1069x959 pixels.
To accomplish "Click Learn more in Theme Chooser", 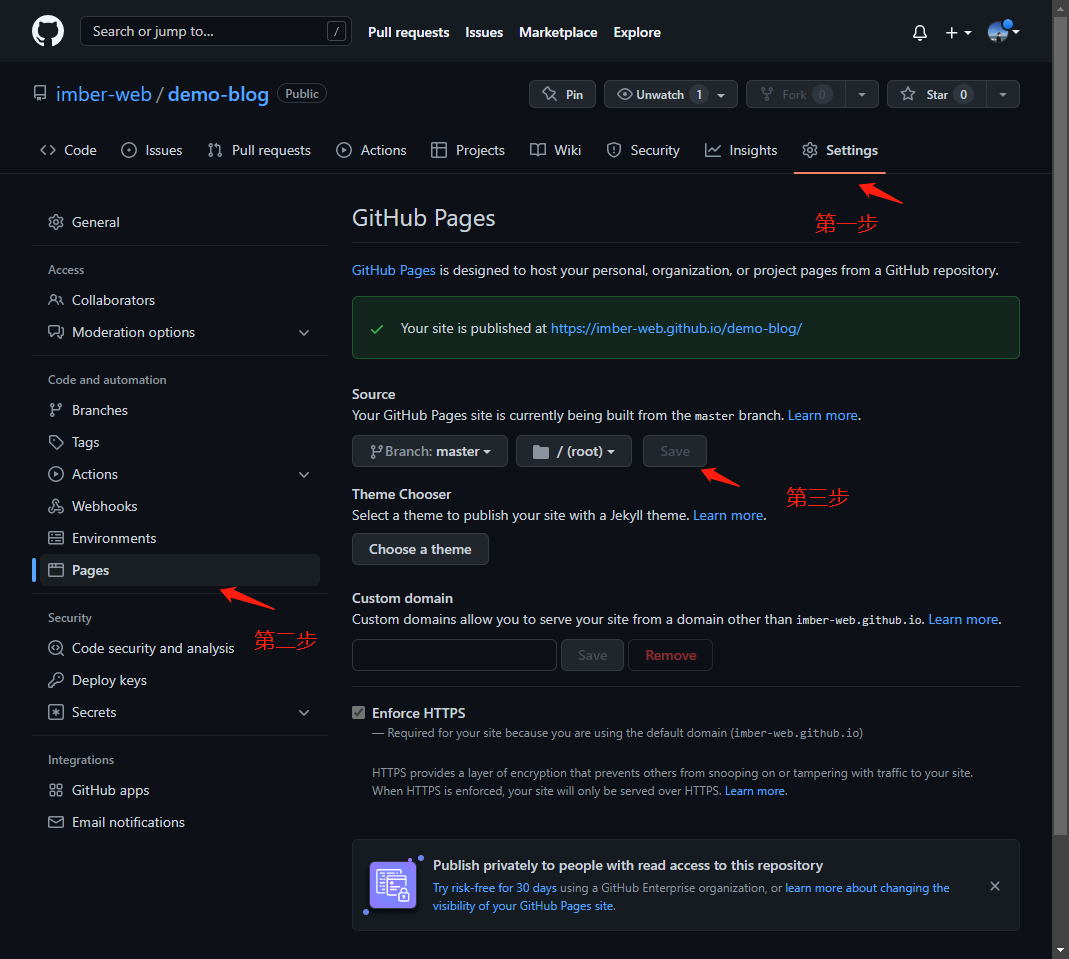I will (x=727, y=515).
